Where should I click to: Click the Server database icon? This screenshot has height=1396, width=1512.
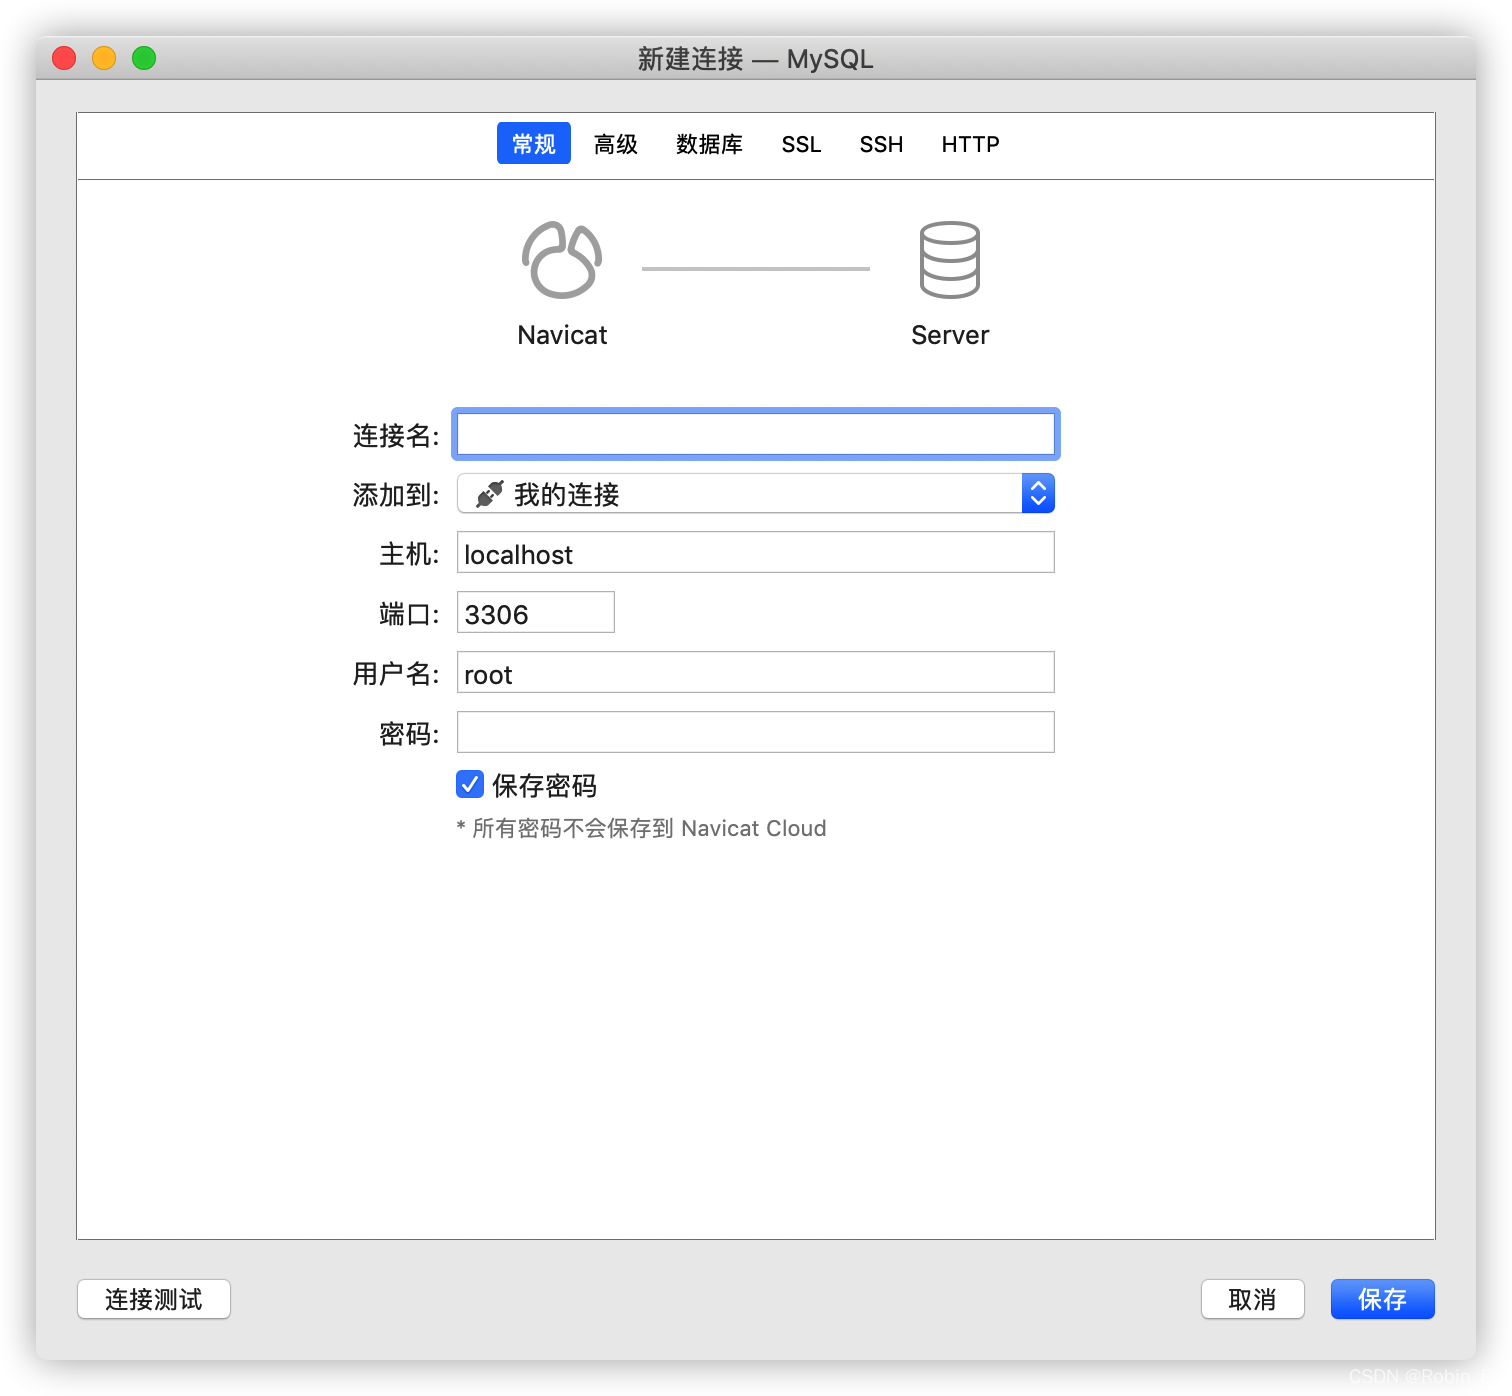click(950, 260)
